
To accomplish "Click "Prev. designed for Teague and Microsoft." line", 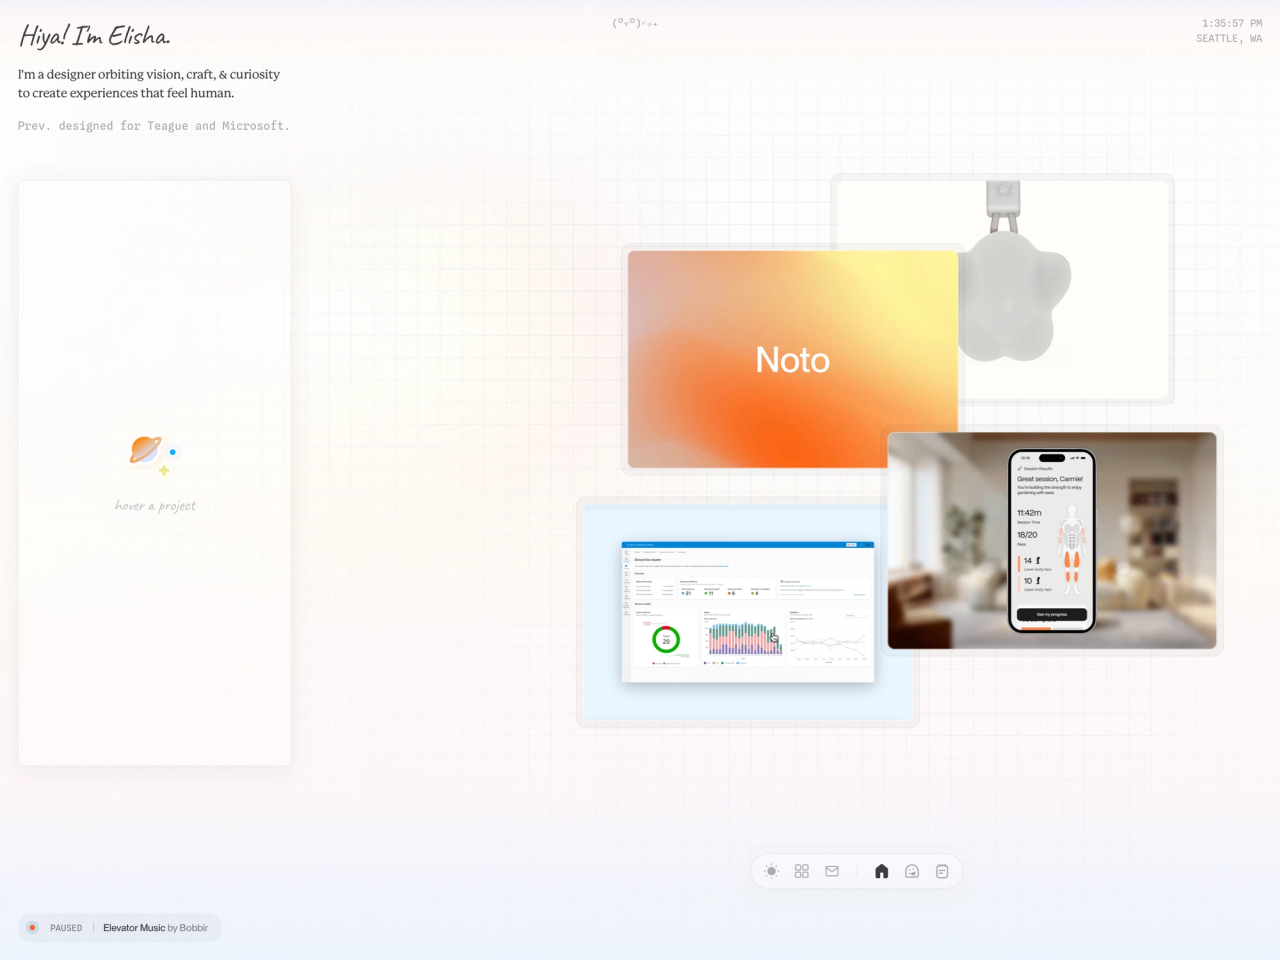I will (154, 126).
